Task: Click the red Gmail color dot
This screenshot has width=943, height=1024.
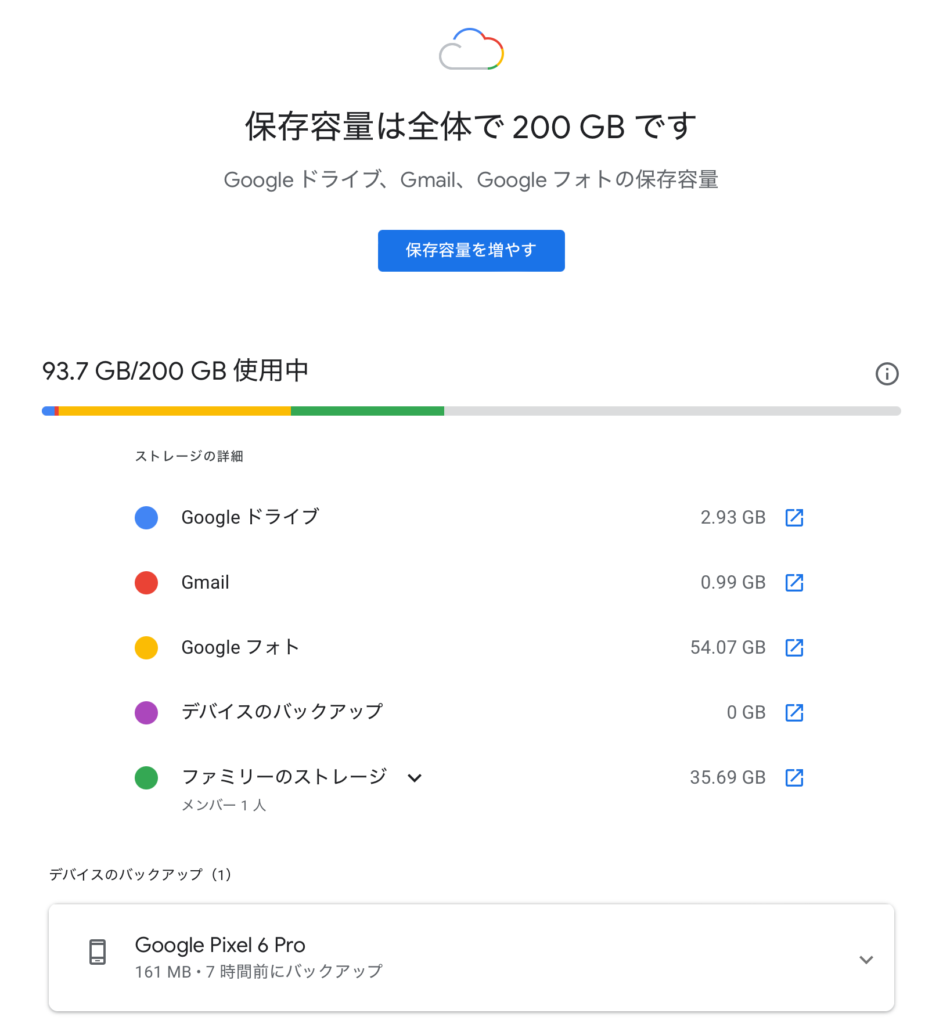Action: click(x=146, y=583)
